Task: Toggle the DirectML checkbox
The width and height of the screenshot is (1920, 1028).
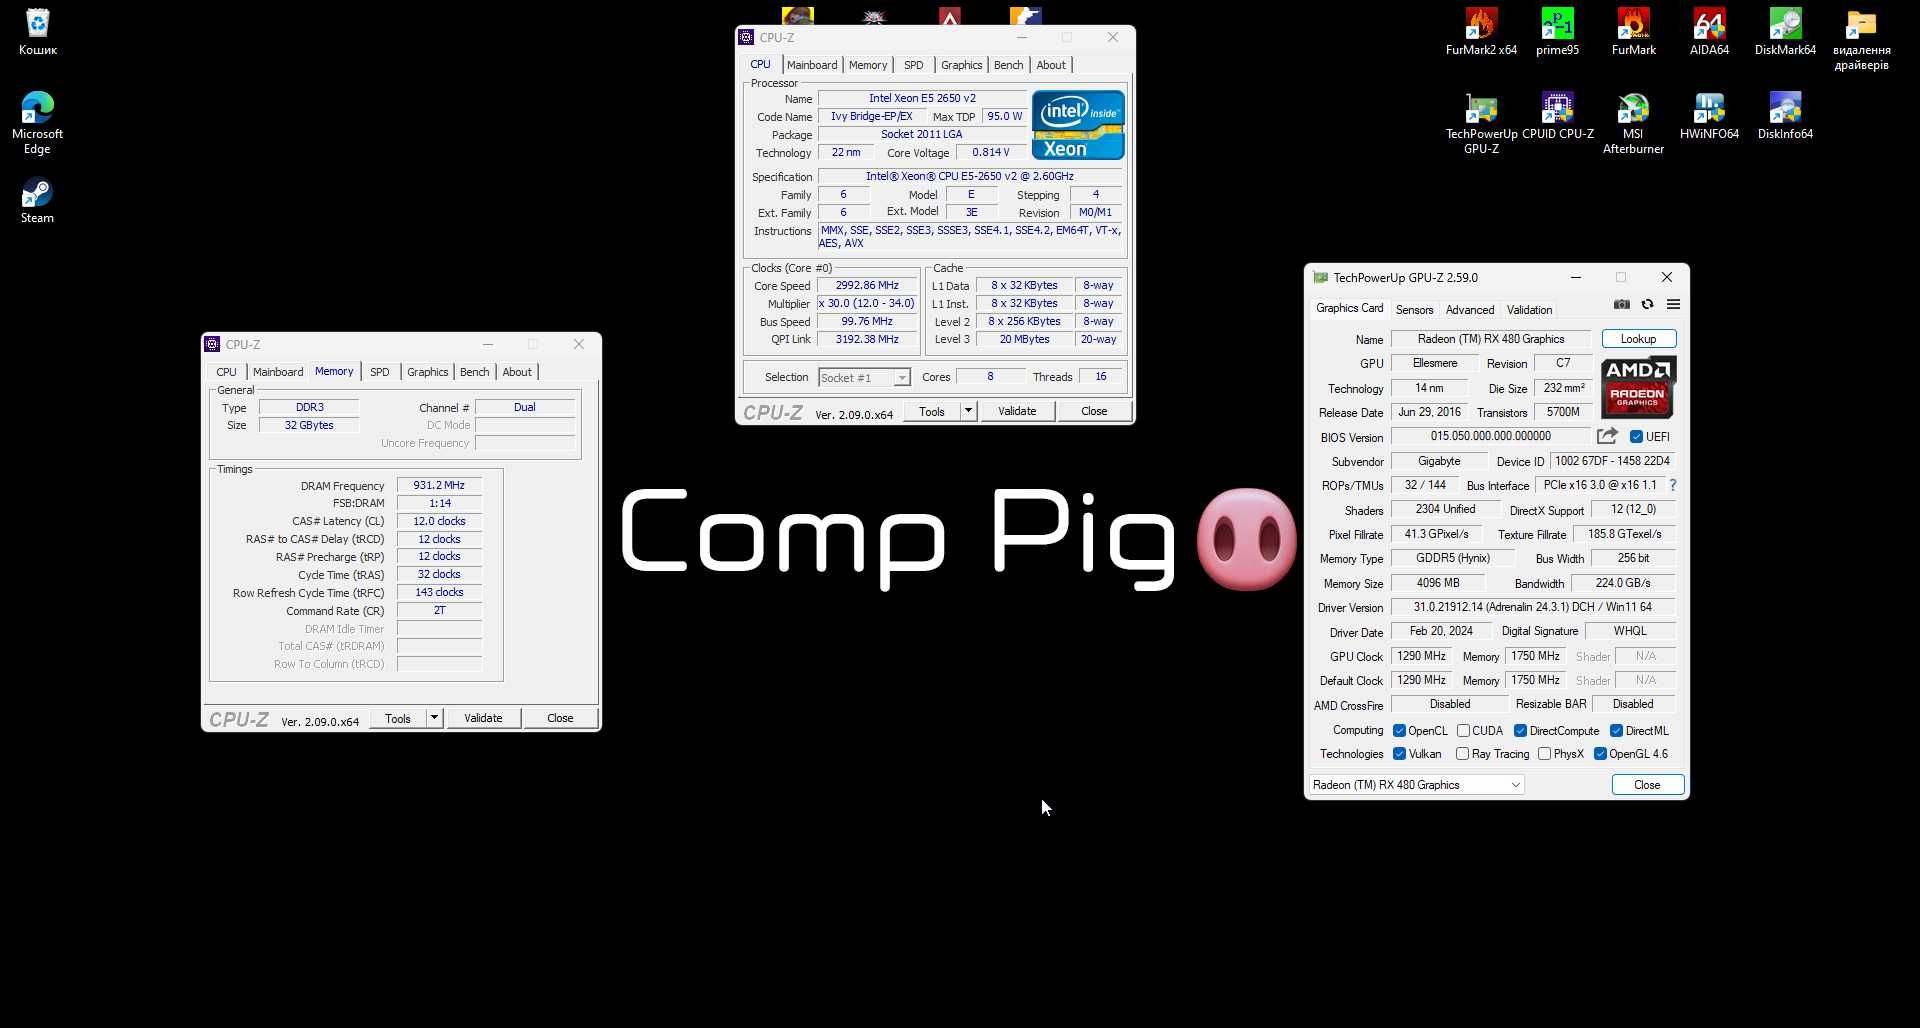Action: 1616,731
